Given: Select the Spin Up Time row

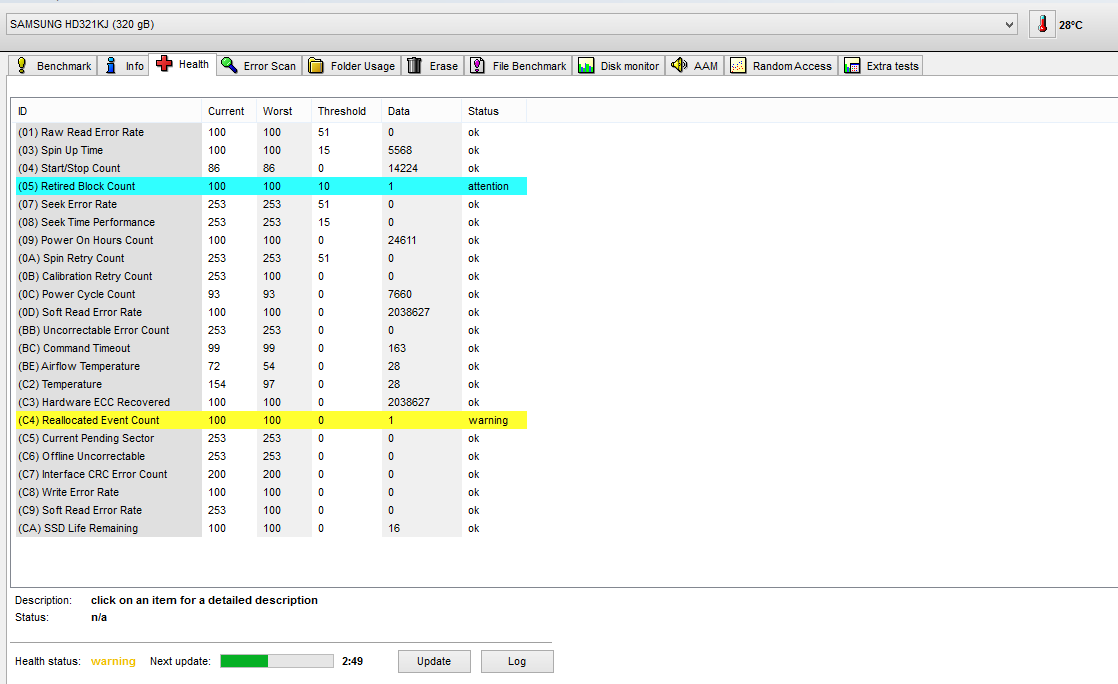Looking at the screenshot, I should point(272,150).
